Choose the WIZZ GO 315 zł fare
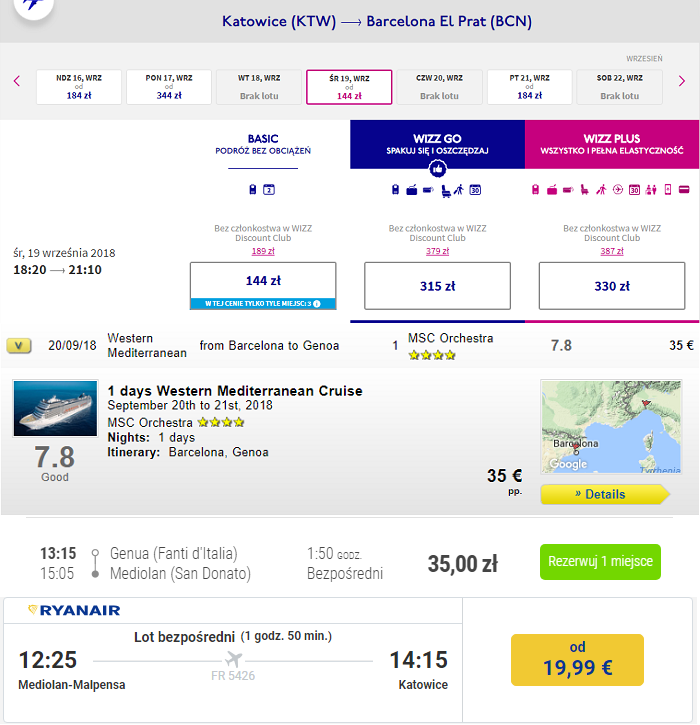The width and height of the screenshot is (700, 725). pyautogui.click(x=437, y=286)
